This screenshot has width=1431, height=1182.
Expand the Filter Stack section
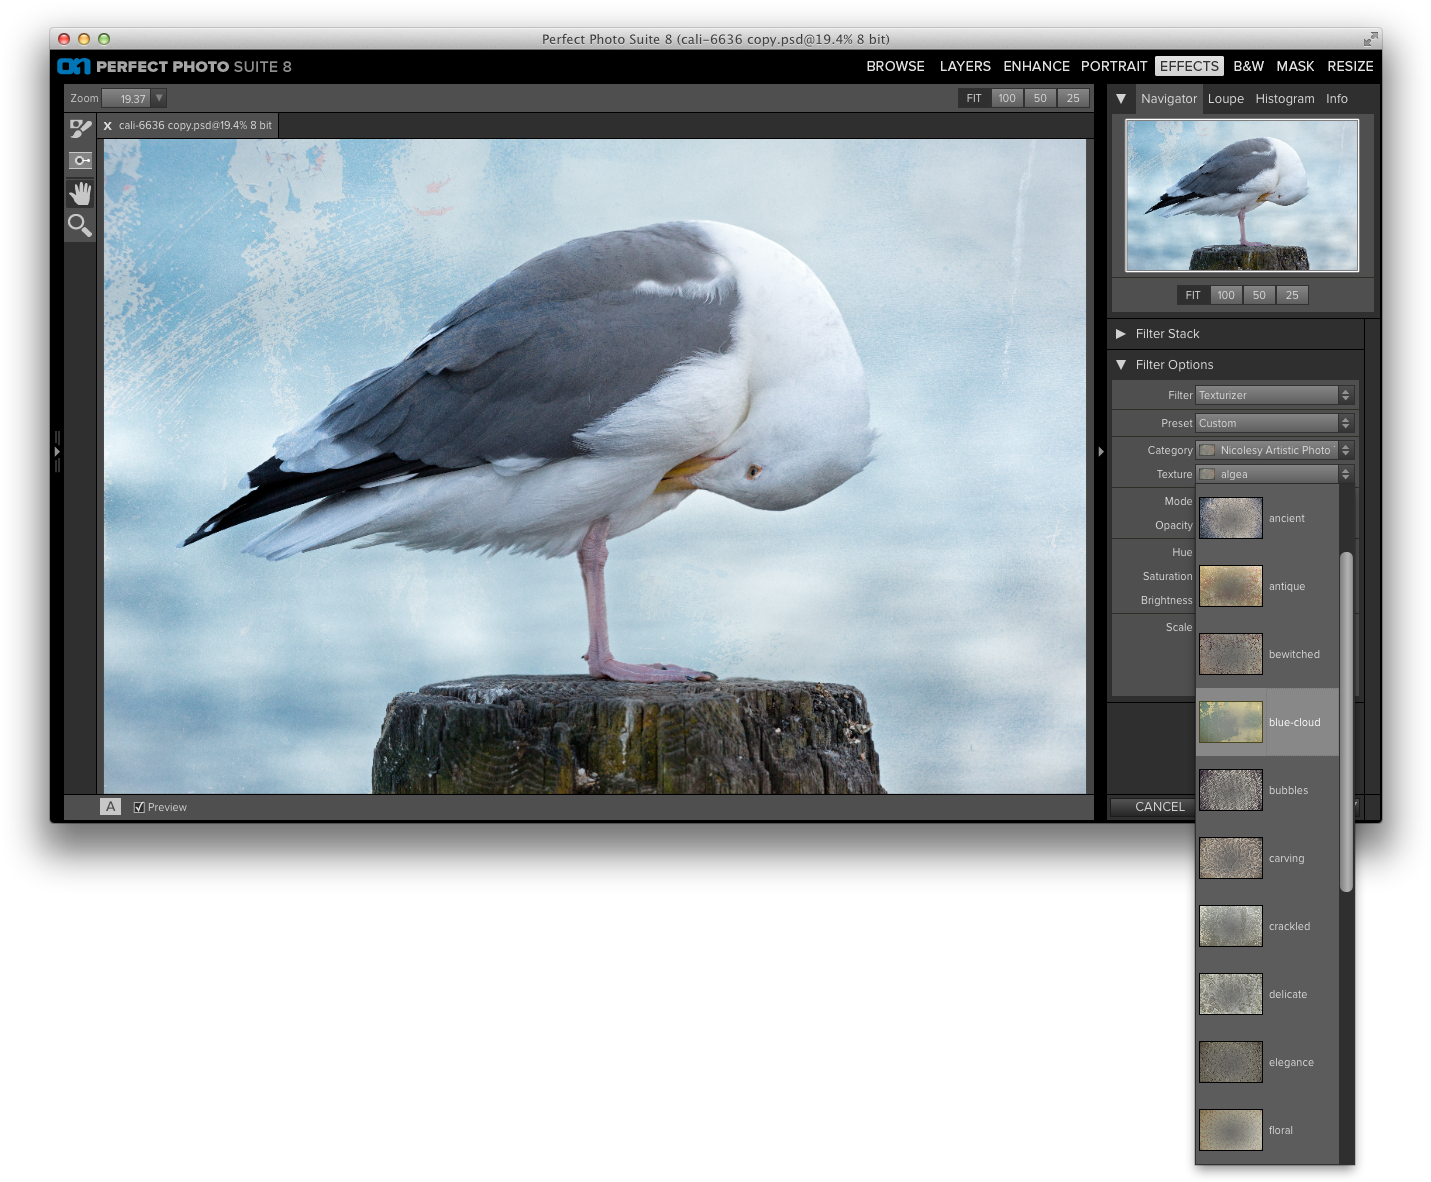(1121, 334)
